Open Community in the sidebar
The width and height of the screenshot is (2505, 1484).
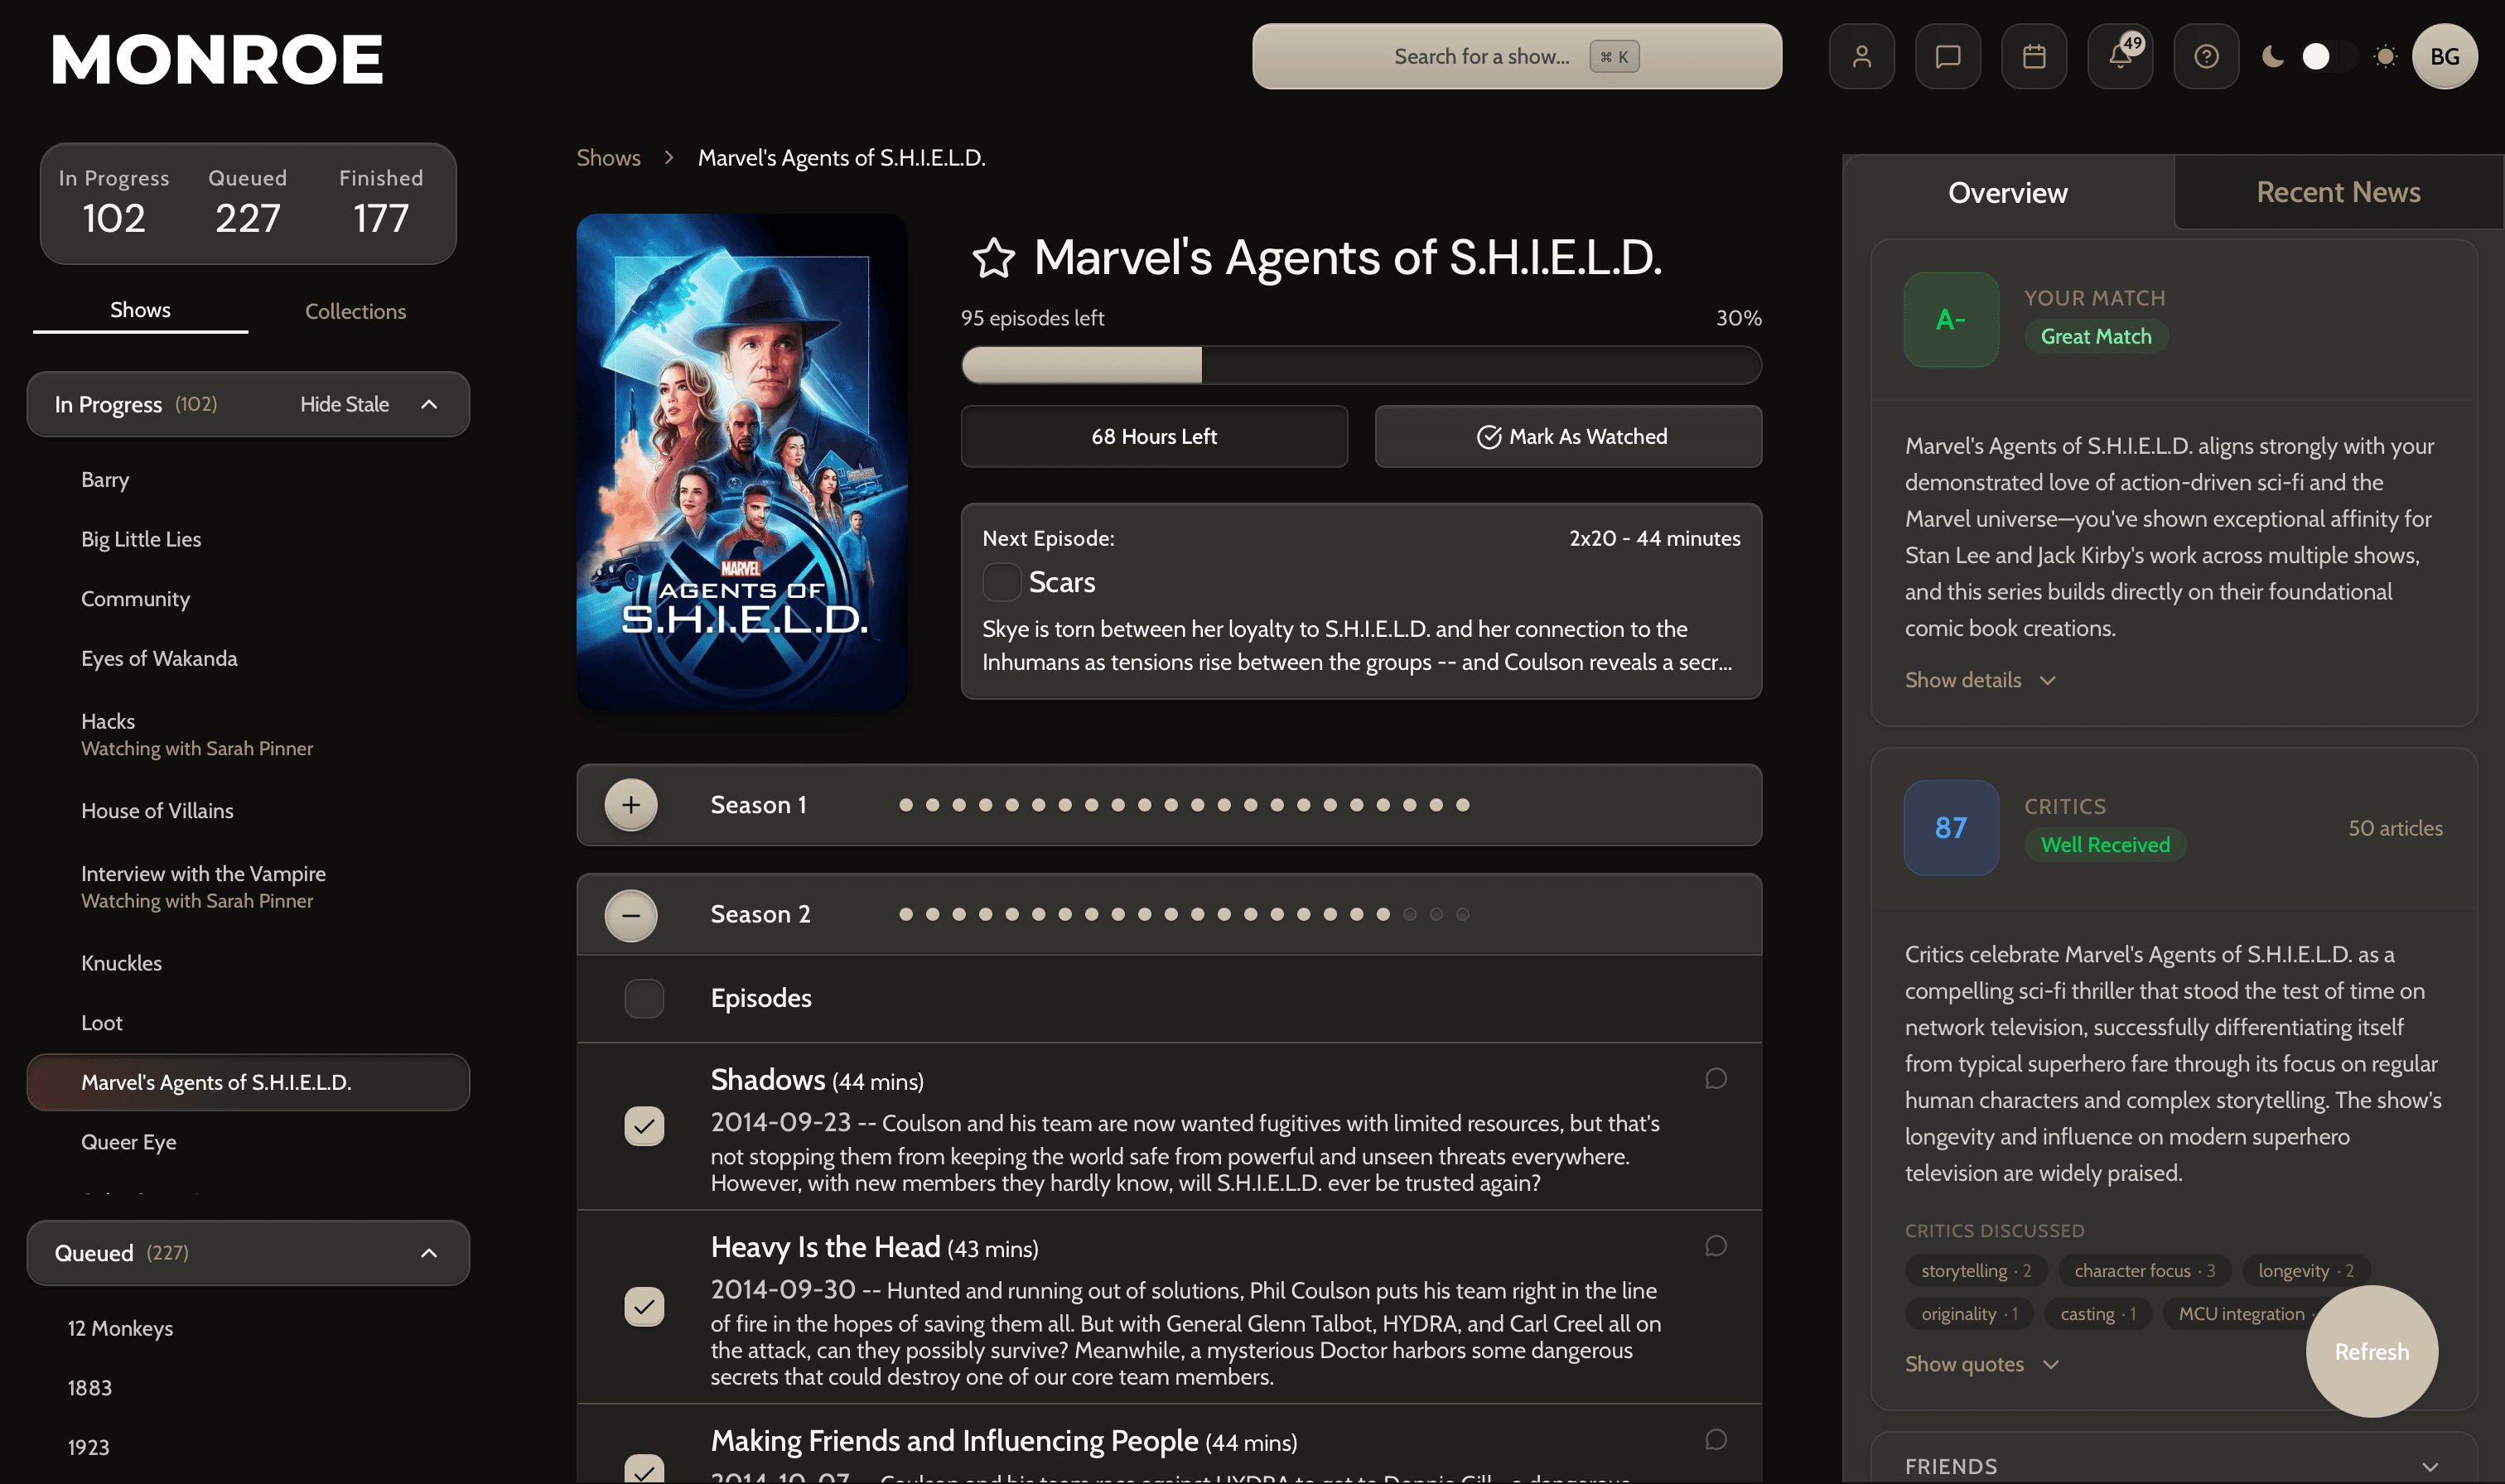click(x=135, y=599)
